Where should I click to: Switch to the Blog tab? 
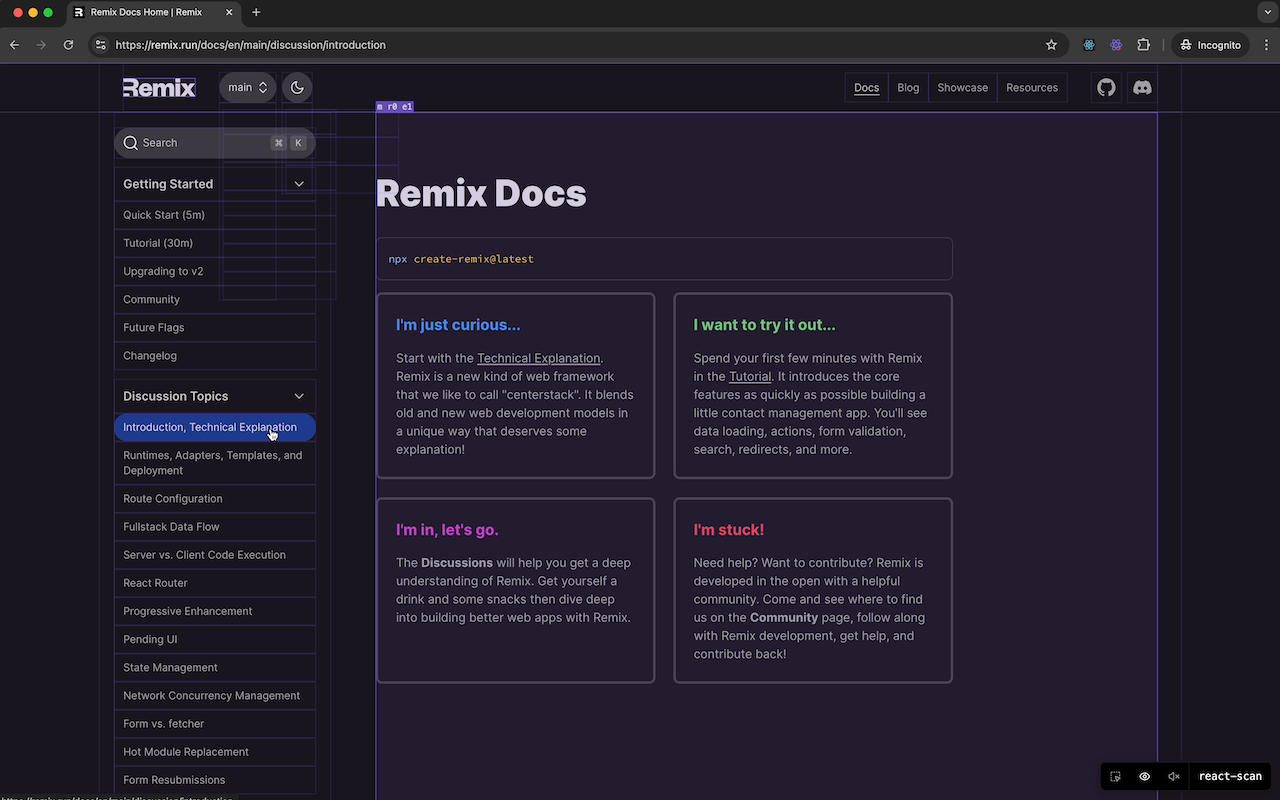pos(907,87)
